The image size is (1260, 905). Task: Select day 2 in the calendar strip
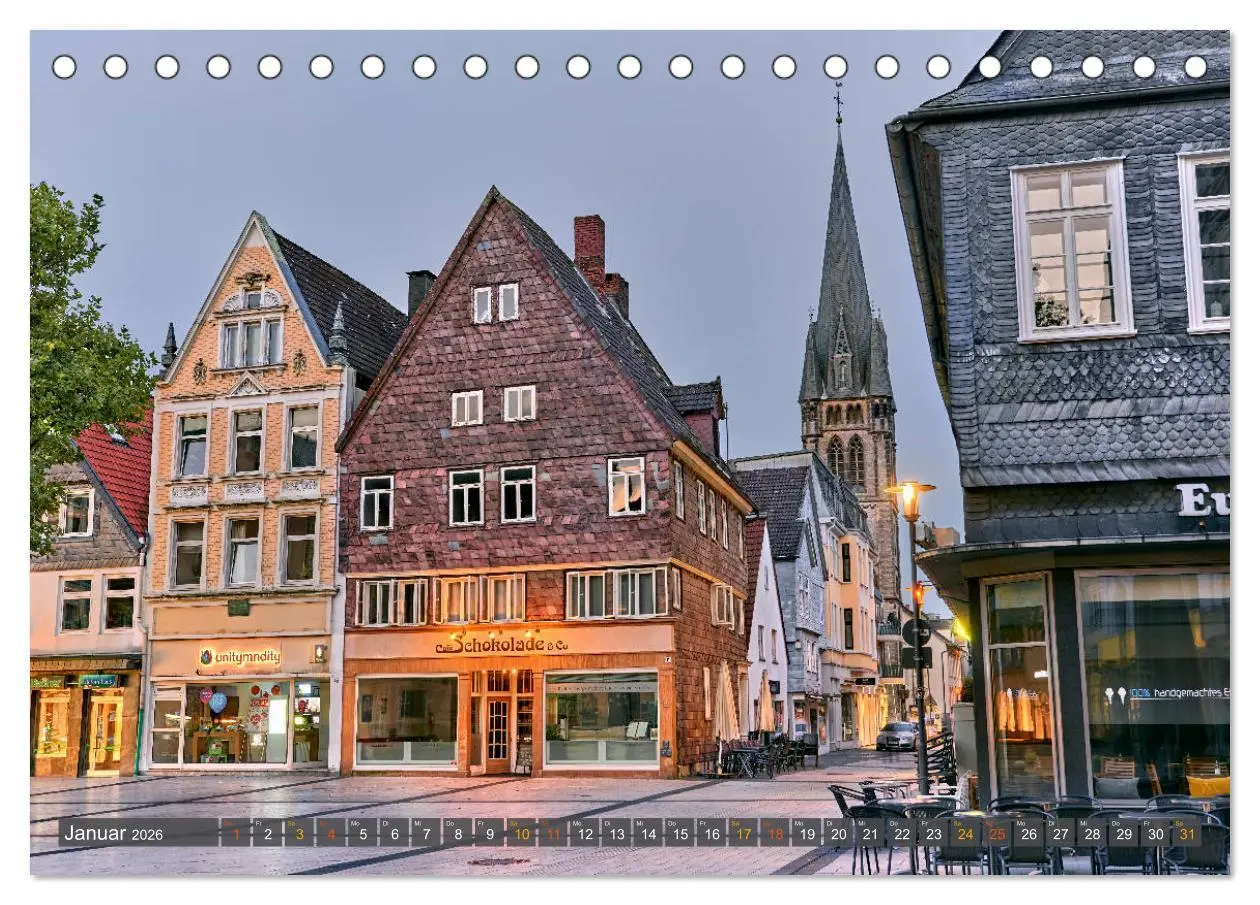click(x=267, y=833)
